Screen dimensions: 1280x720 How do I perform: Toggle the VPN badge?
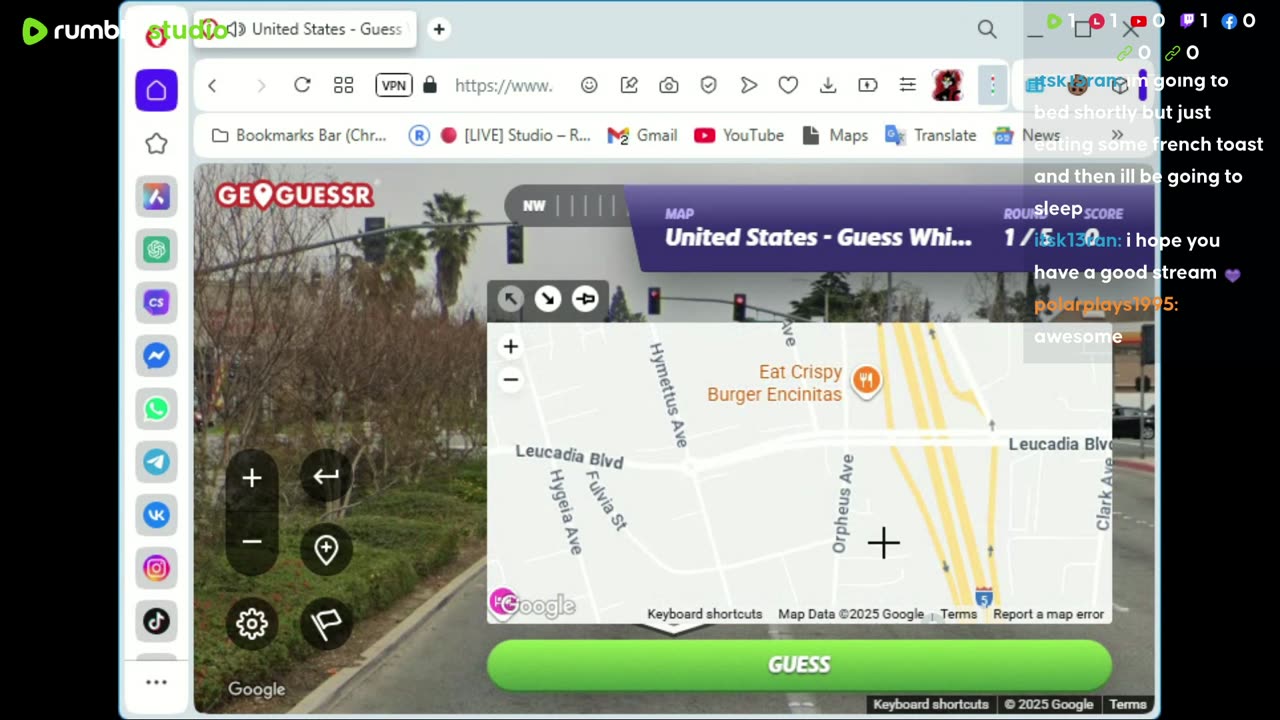[x=394, y=86]
